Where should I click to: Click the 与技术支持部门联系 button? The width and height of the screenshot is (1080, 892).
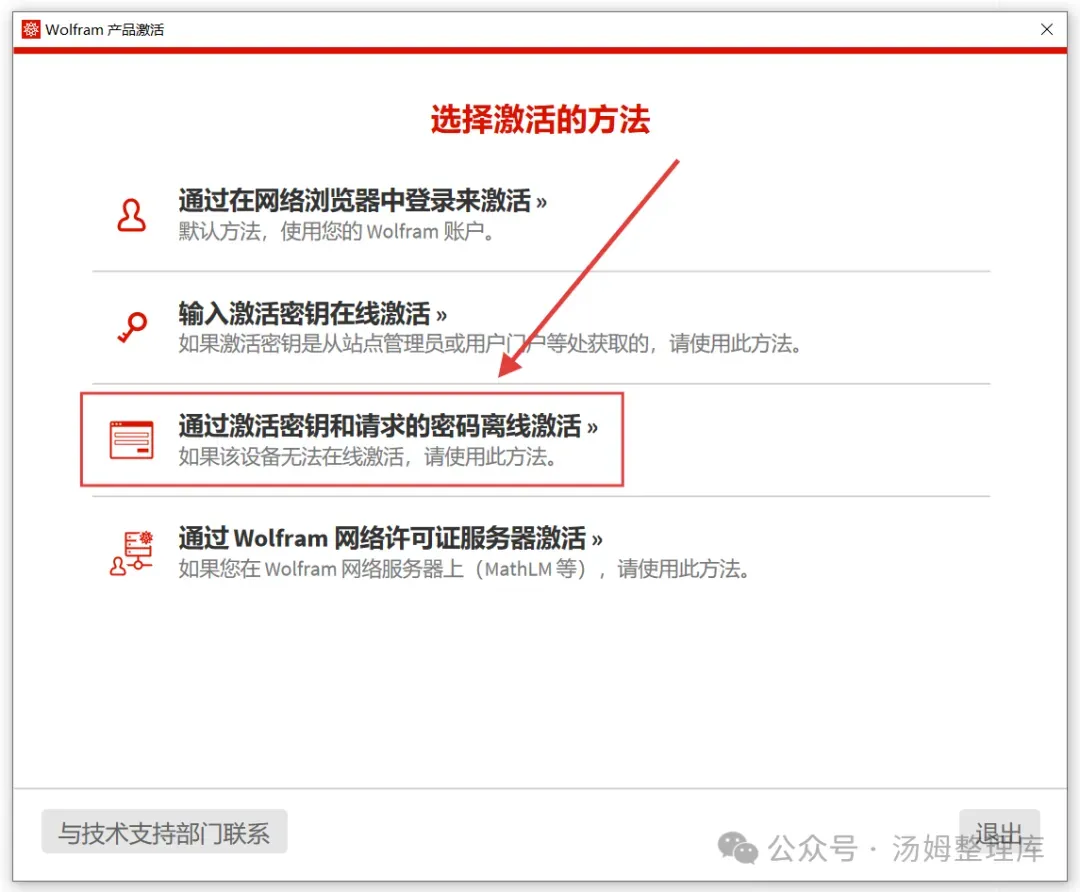tap(164, 832)
